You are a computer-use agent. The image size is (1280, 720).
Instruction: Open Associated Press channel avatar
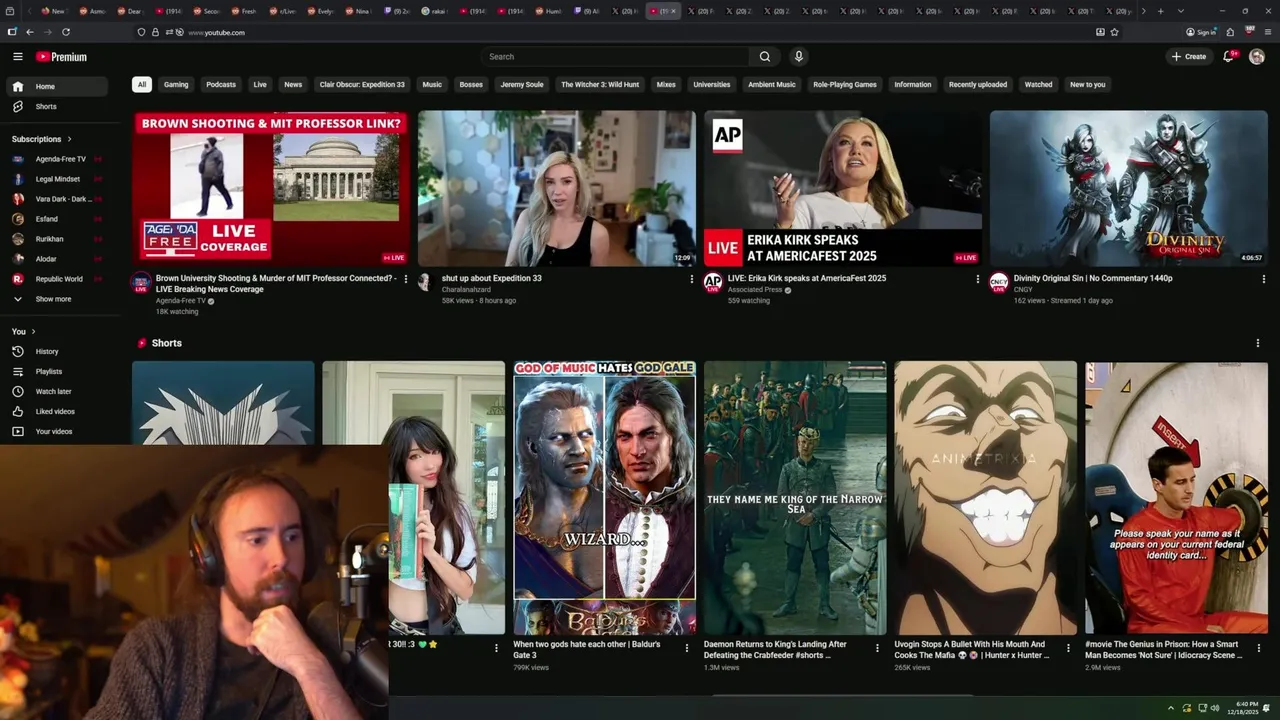click(x=713, y=282)
